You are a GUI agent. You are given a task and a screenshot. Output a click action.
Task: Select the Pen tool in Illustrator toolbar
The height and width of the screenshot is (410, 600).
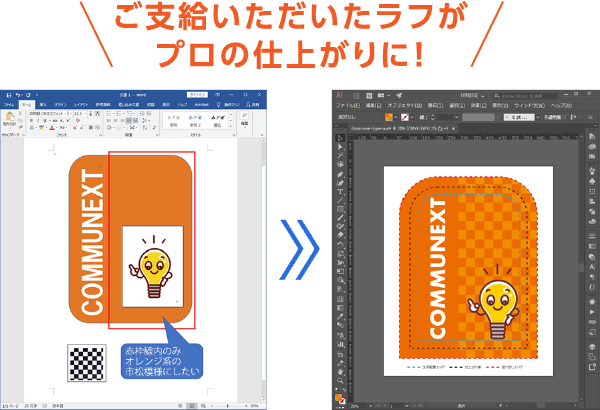(340, 172)
